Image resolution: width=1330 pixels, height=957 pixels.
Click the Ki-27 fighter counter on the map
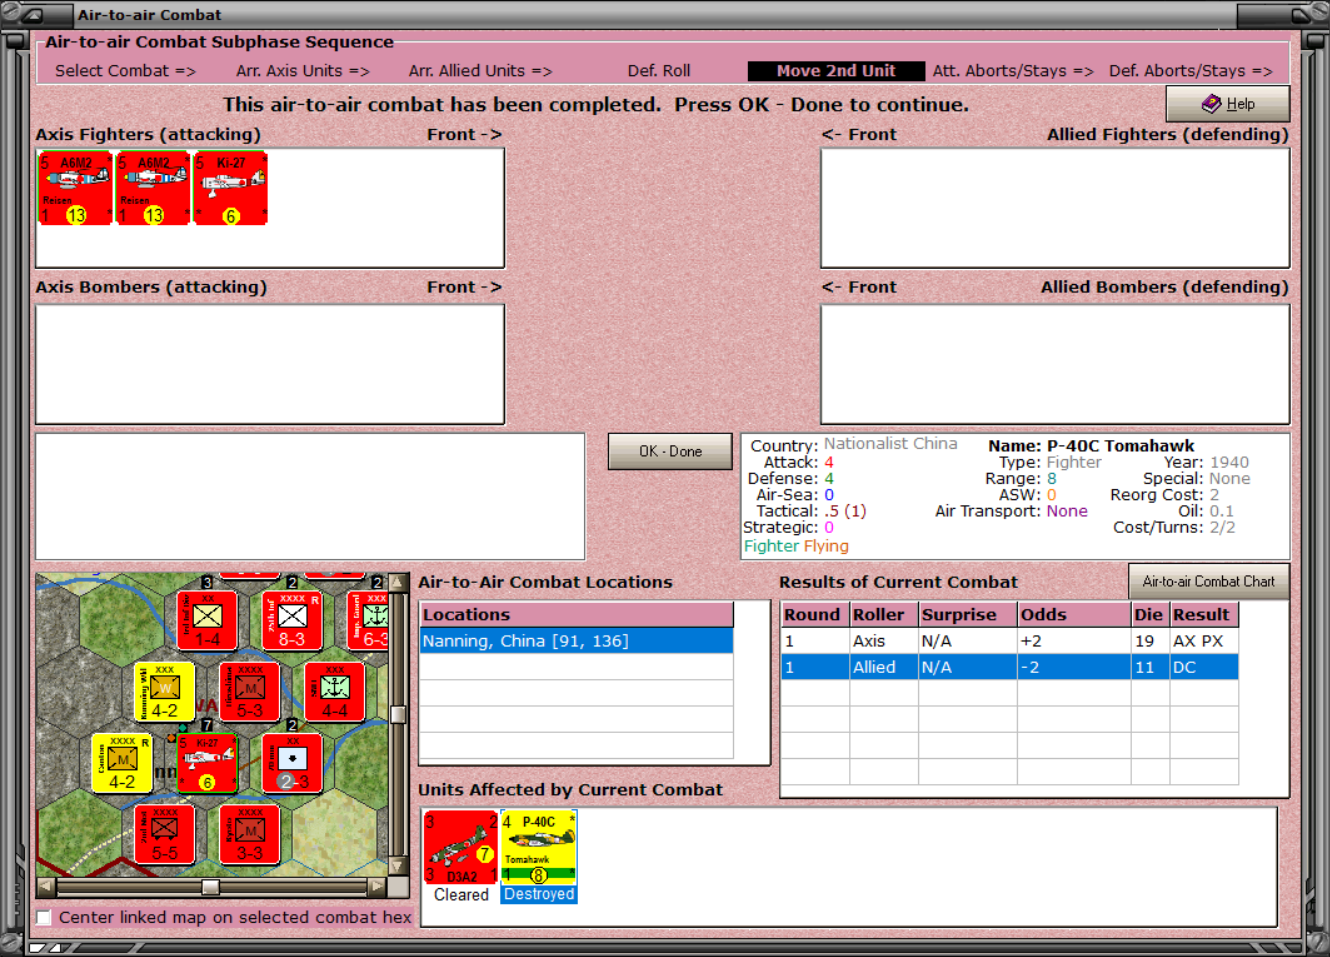(207, 763)
